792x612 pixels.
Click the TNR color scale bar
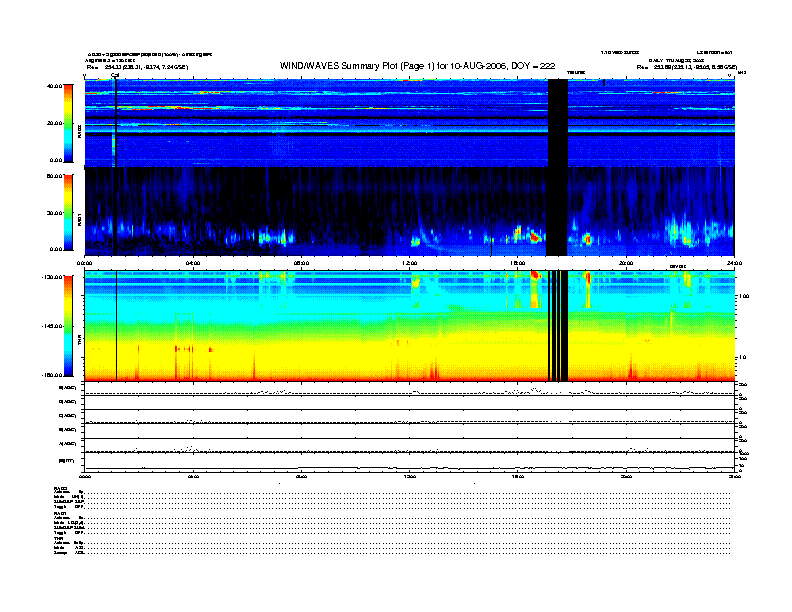(68, 326)
